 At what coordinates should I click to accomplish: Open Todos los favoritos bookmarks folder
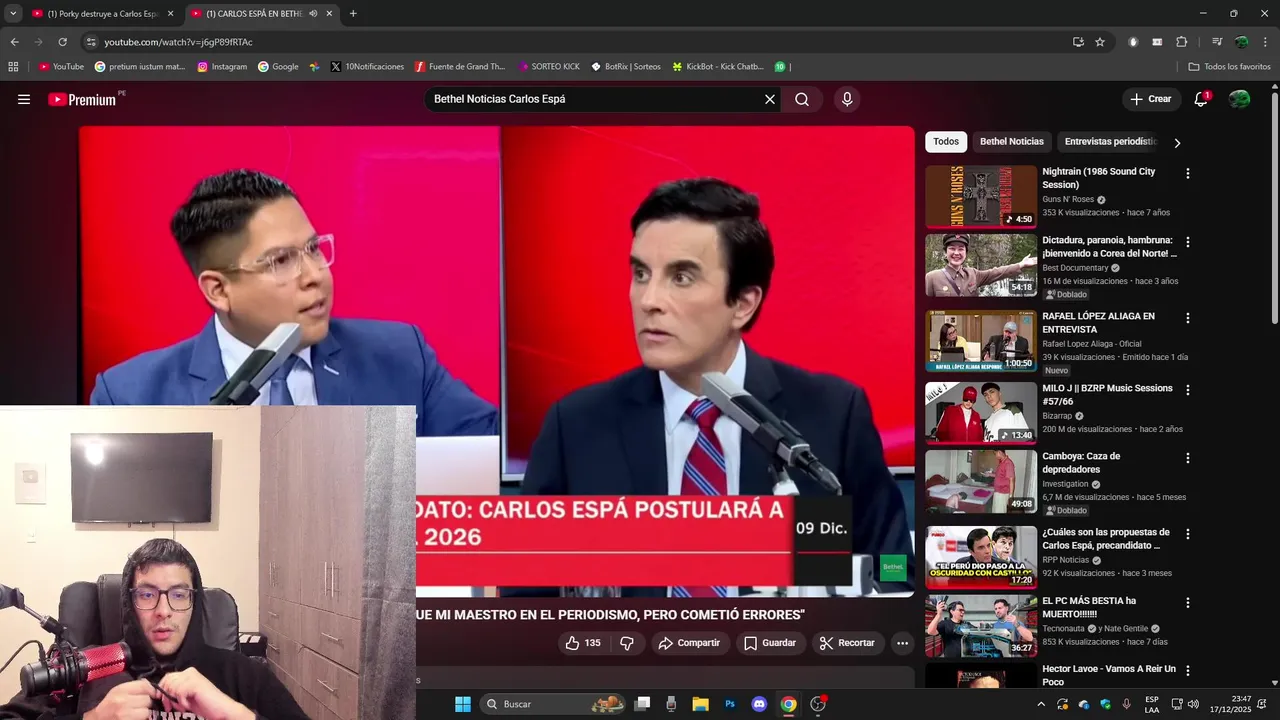pyautogui.click(x=1229, y=67)
